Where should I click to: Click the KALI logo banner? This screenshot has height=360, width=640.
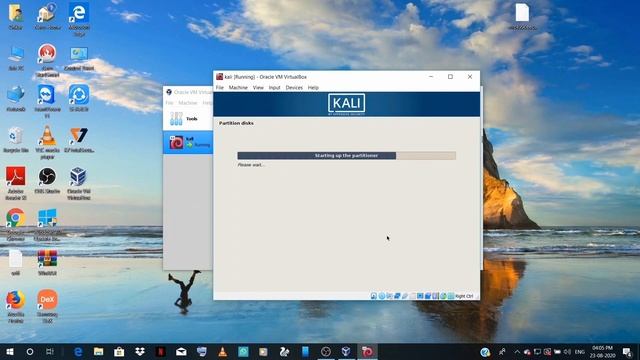click(x=347, y=104)
